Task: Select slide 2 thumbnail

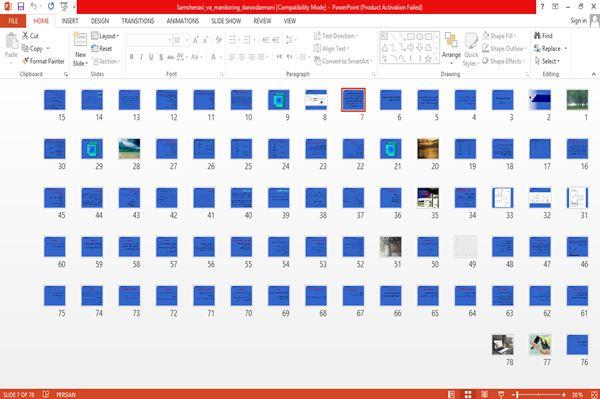Action: (x=540, y=100)
